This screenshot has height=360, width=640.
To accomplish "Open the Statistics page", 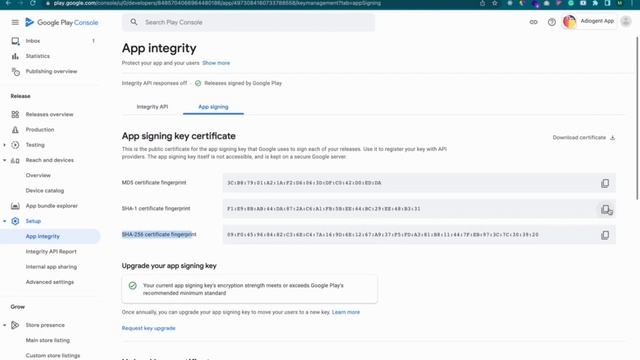I will pos(38,56).
